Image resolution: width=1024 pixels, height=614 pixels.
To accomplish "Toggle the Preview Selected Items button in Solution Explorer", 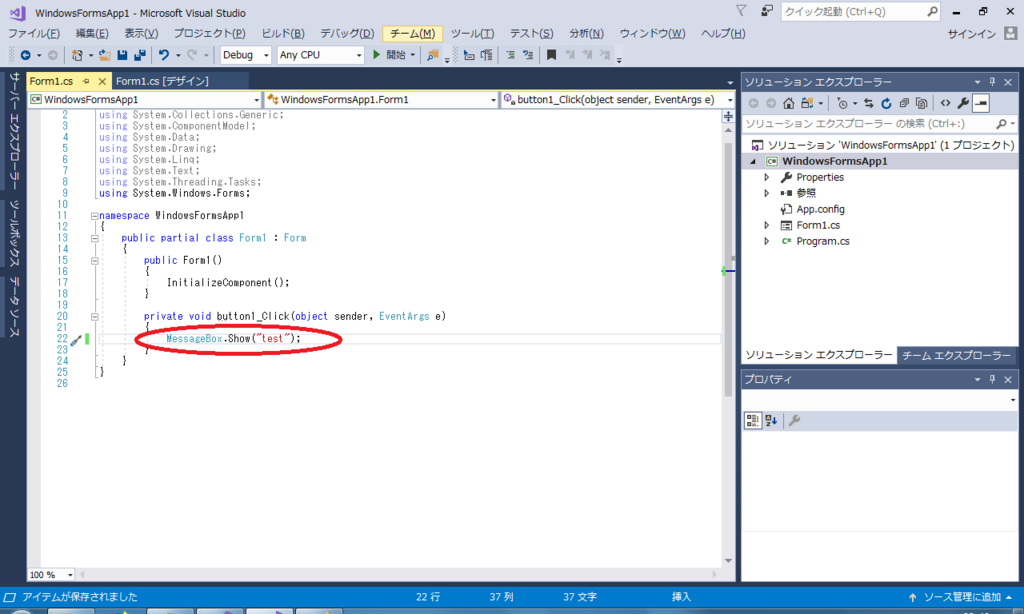I will (x=981, y=103).
